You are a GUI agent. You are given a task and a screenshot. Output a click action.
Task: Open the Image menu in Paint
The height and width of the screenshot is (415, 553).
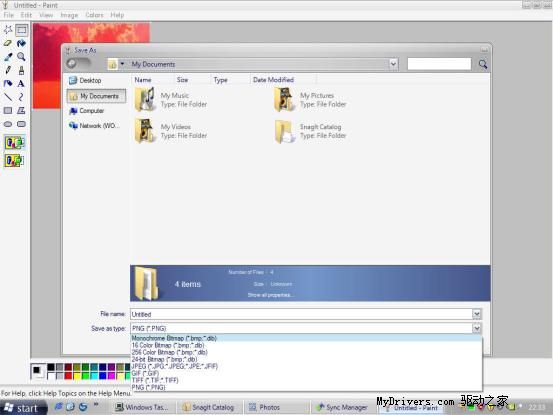pyautogui.click(x=69, y=15)
